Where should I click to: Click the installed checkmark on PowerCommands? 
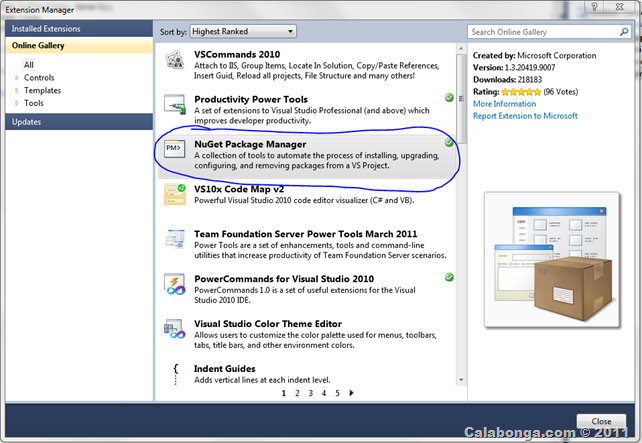tap(449, 277)
